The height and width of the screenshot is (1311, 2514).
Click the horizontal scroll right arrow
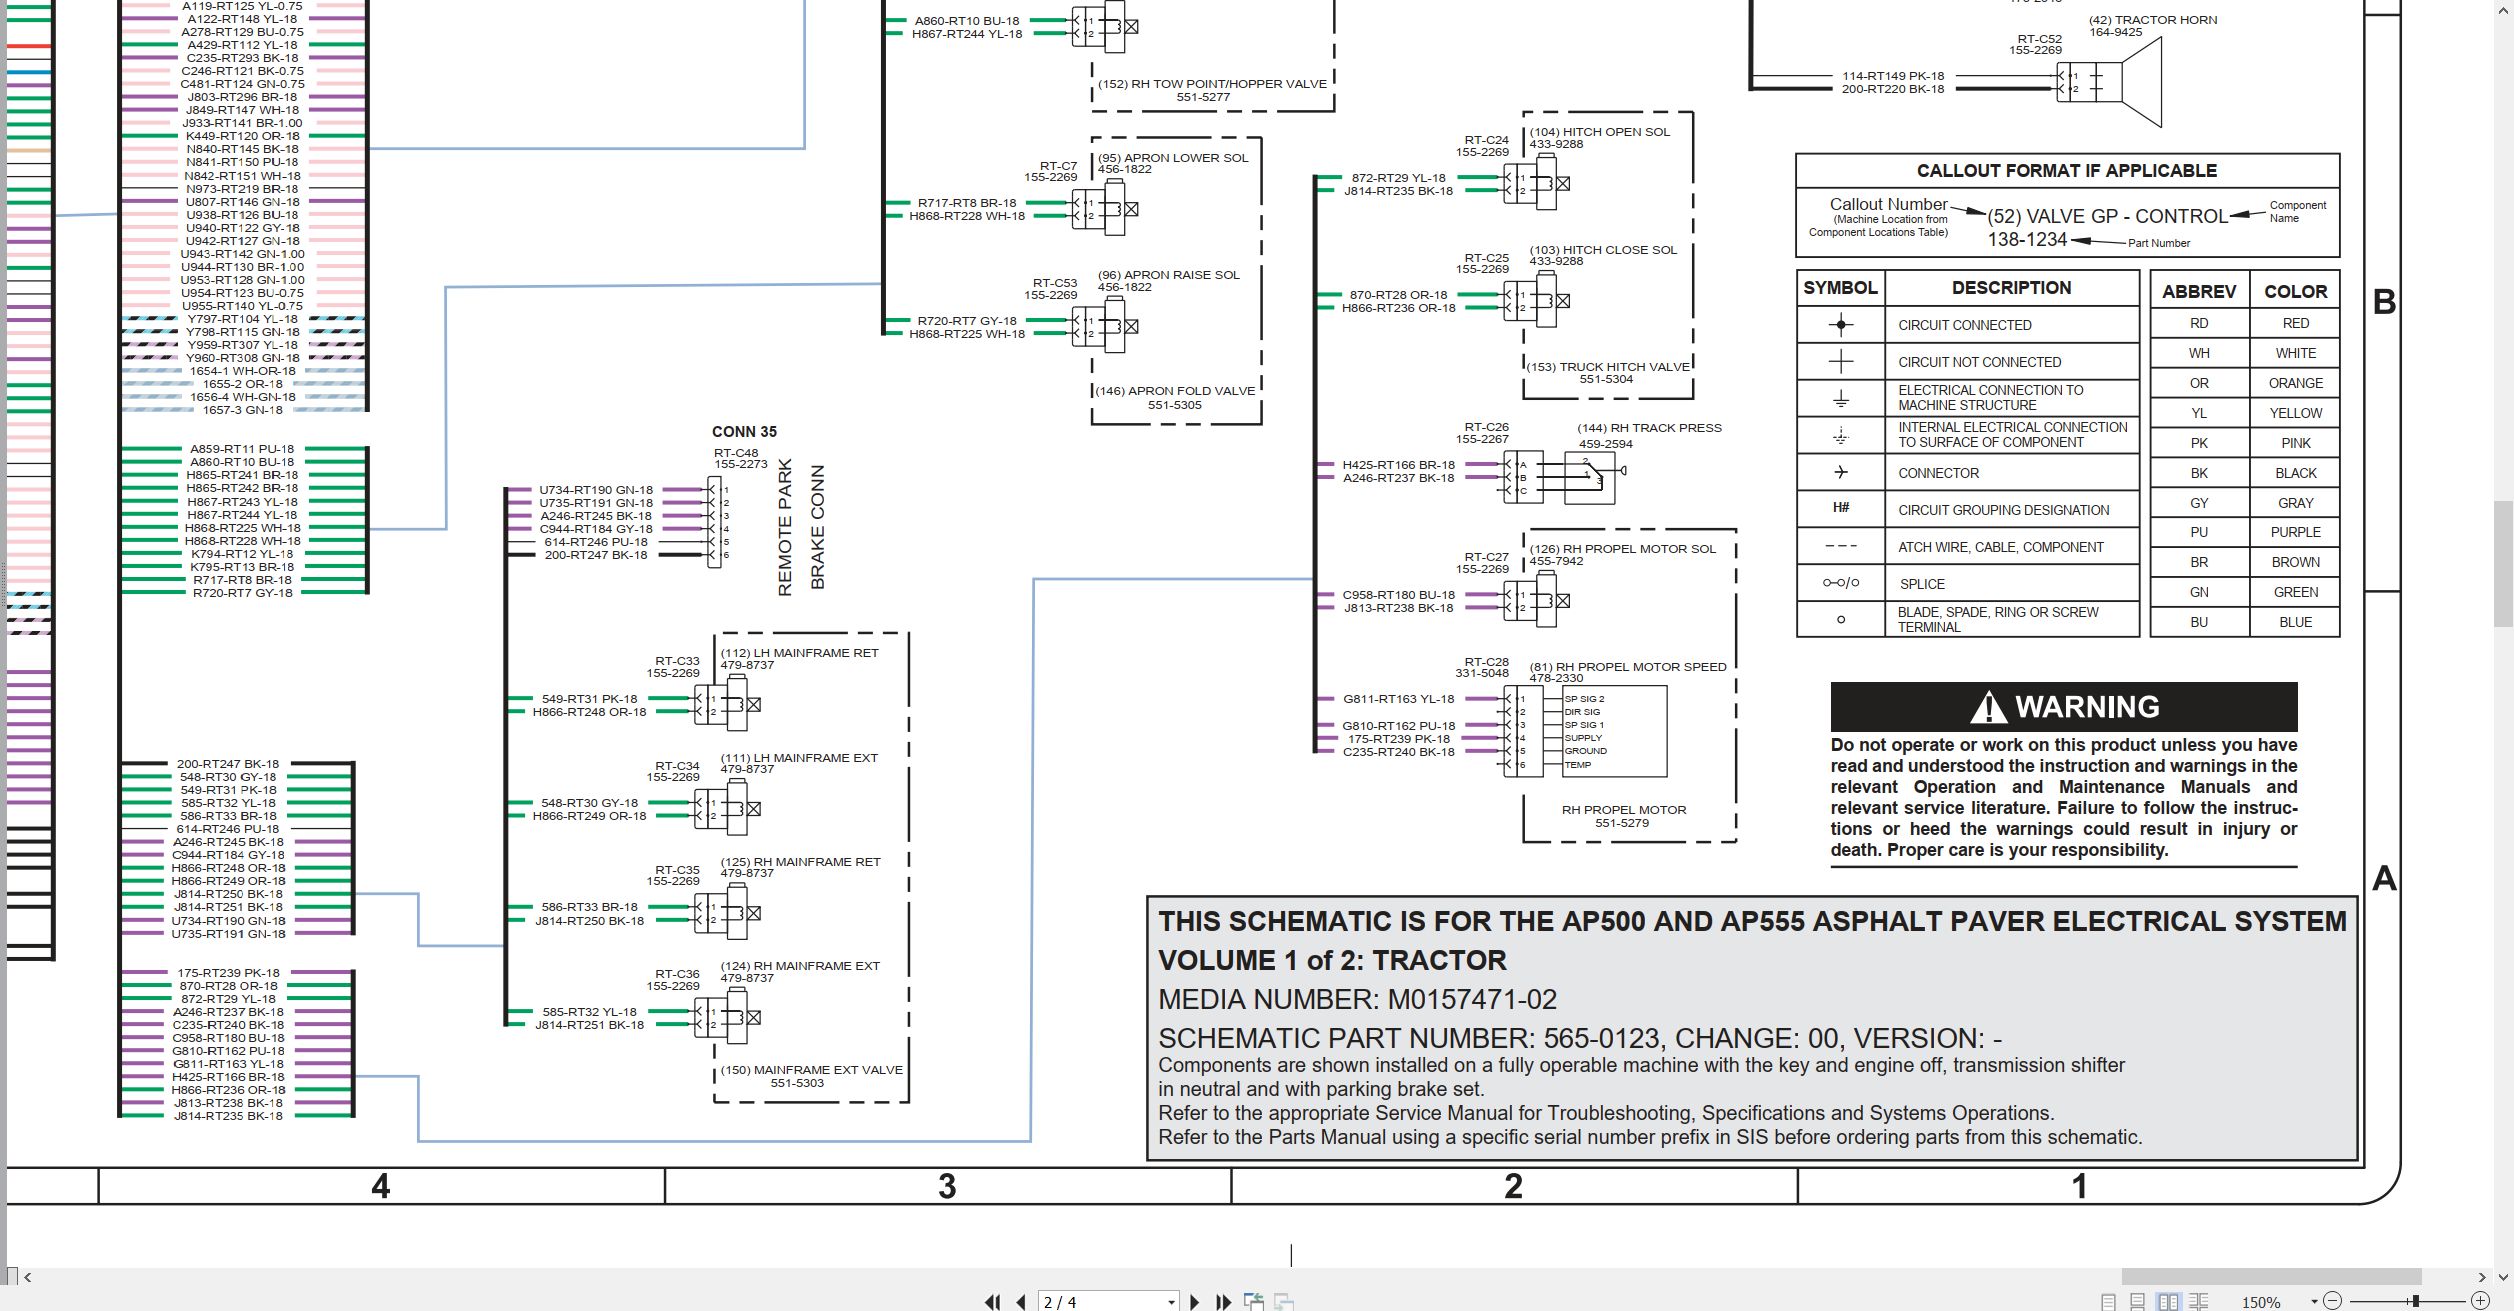coord(2482,1277)
